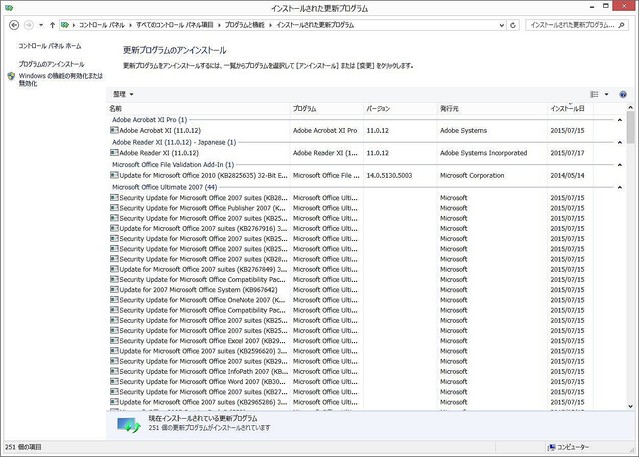Click publisher Adobe Systems Incorporated cell
This screenshot has height=457, width=639.
click(x=483, y=153)
